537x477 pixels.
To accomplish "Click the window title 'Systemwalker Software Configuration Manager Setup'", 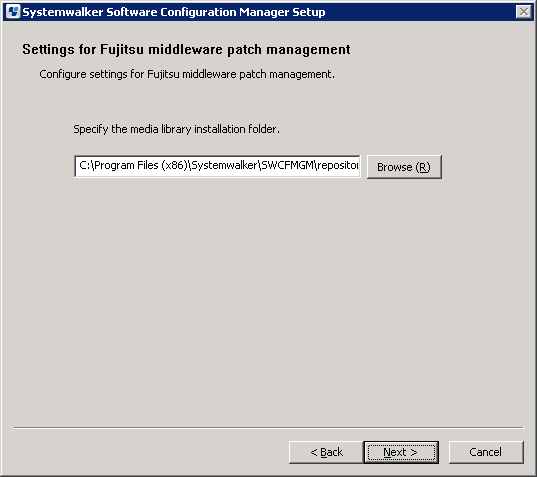I will pos(174,12).
